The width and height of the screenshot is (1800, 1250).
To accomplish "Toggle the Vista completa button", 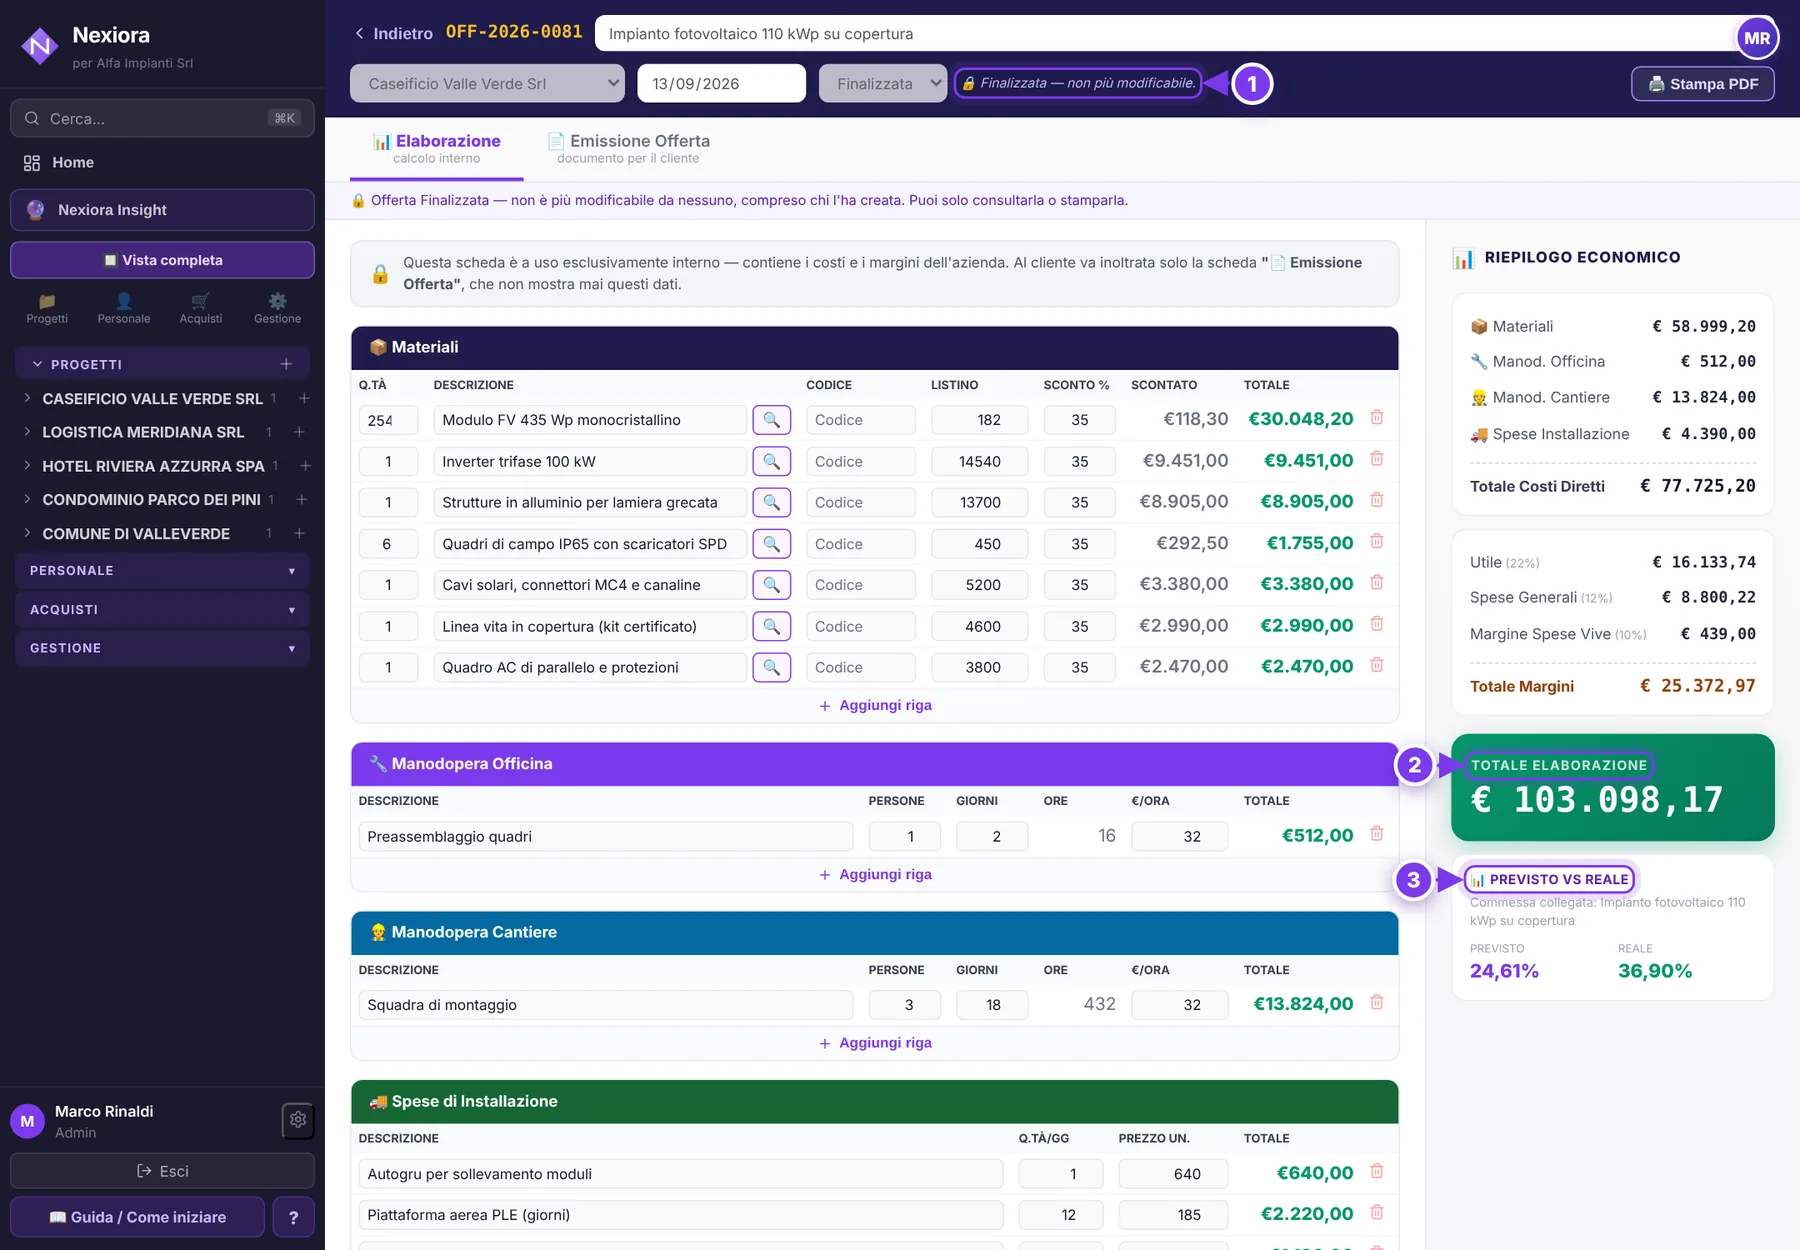I will click(x=162, y=260).
